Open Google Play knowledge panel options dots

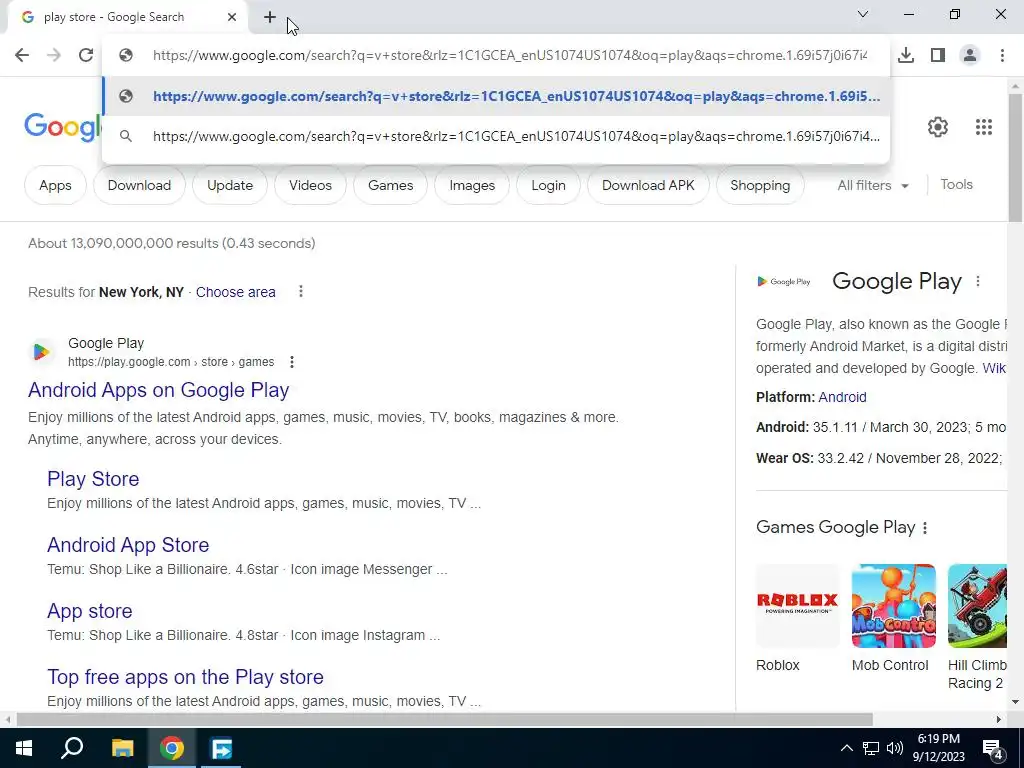pyautogui.click(x=978, y=281)
